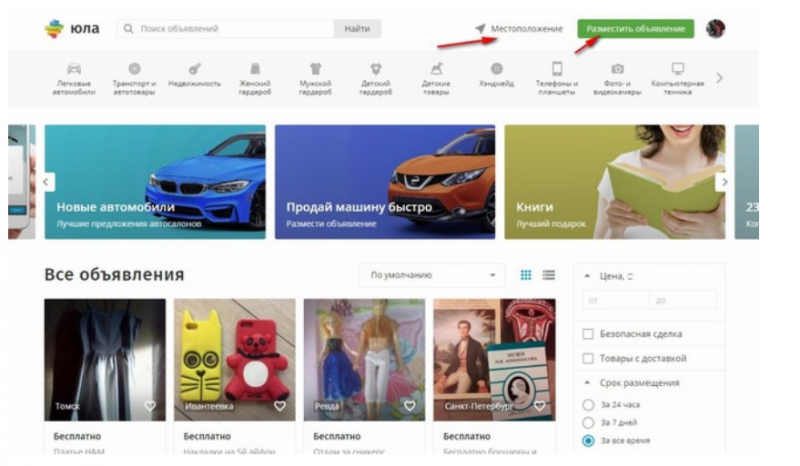Screen dimensions: 800x466
Task: Enable the Безопасная сделка checkbox
Action: (x=588, y=334)
